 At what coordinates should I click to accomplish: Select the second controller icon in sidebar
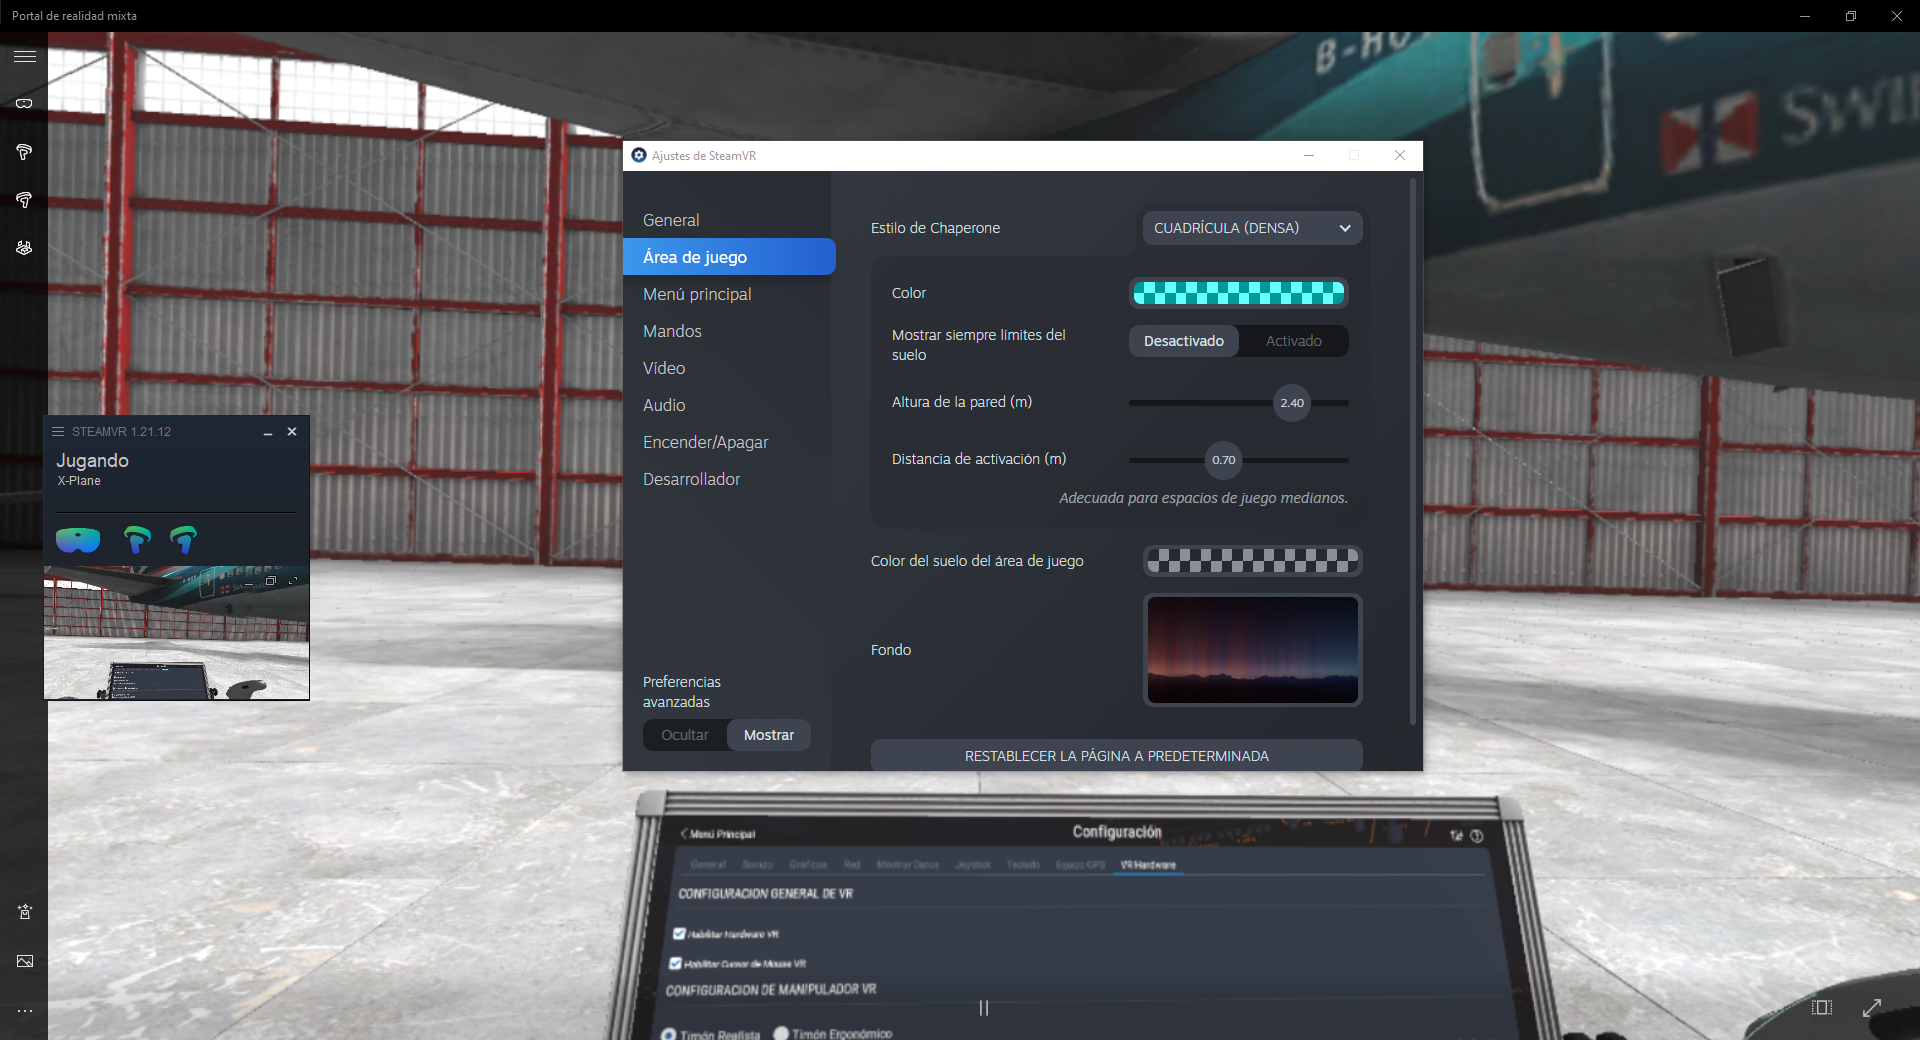(x=24, y=200)
